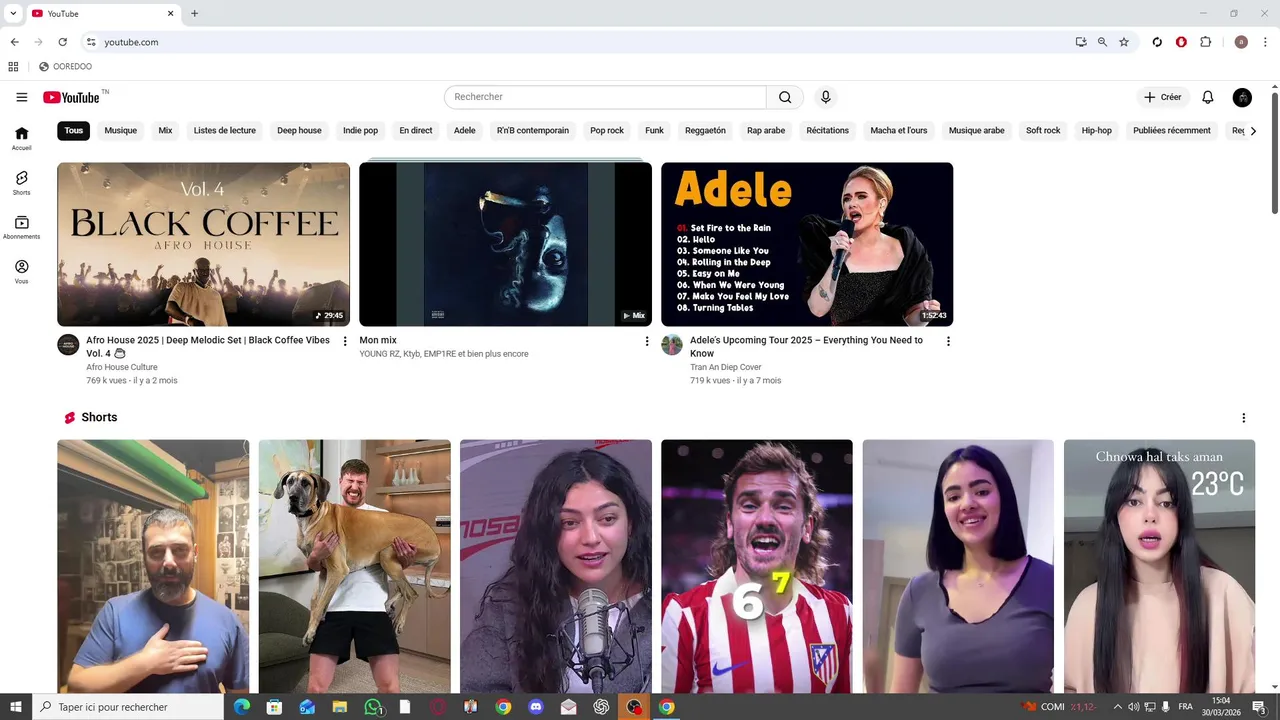Reload the page in Chrome

(x=62, y=42)
